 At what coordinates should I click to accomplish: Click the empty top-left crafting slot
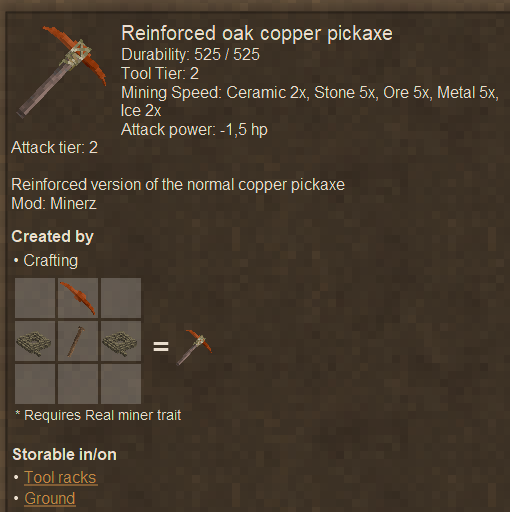pos(35,298)
